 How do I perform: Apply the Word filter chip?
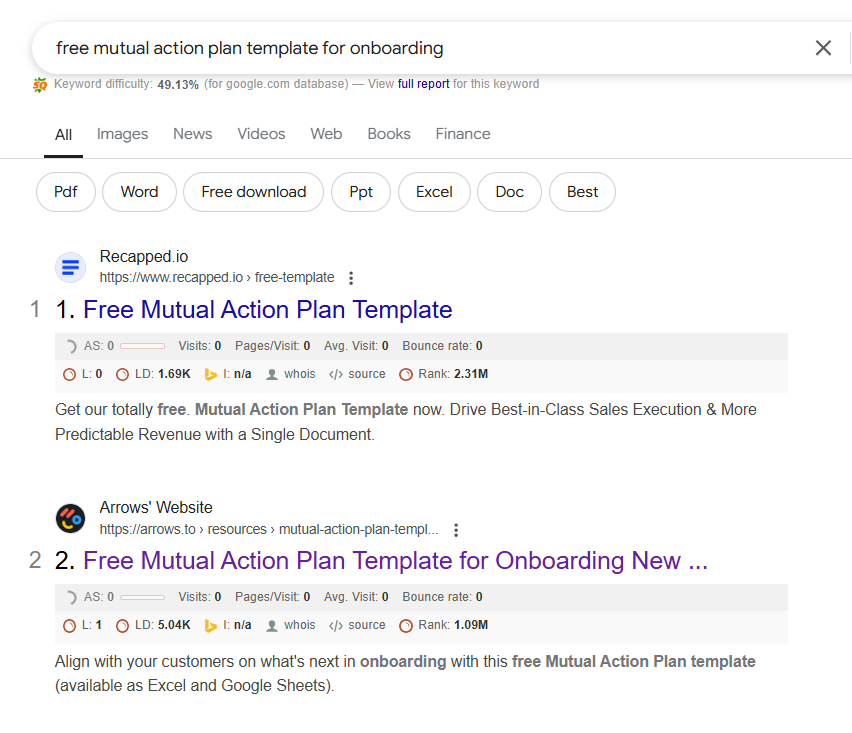tap(139, 192)
